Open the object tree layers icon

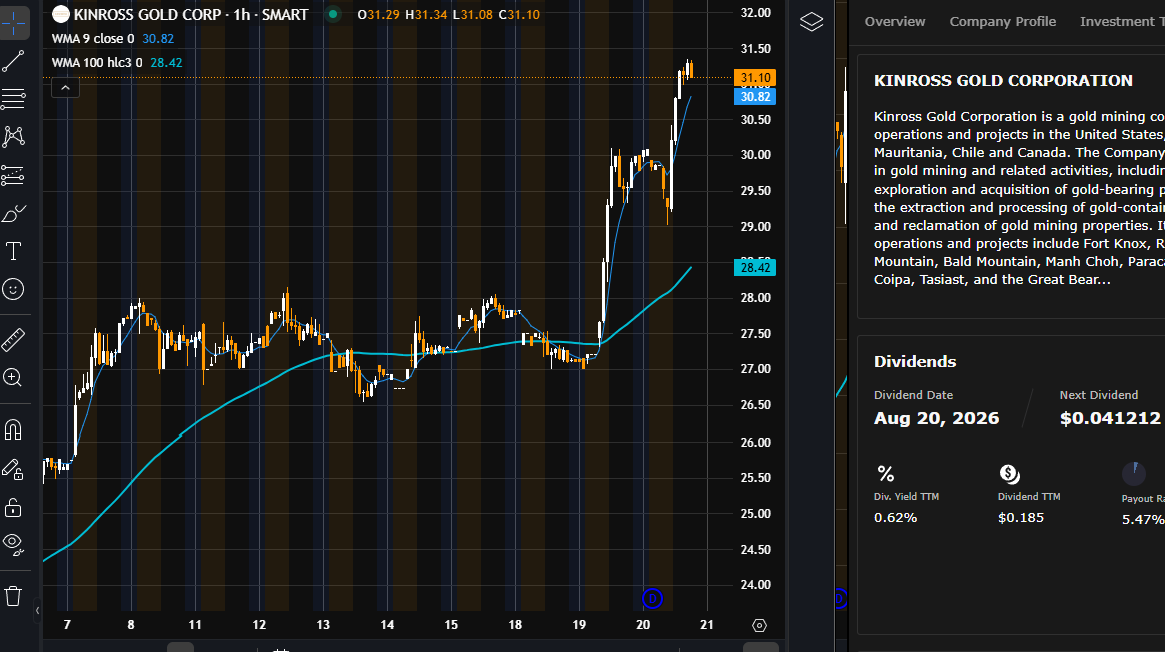[x=811, y=22]
